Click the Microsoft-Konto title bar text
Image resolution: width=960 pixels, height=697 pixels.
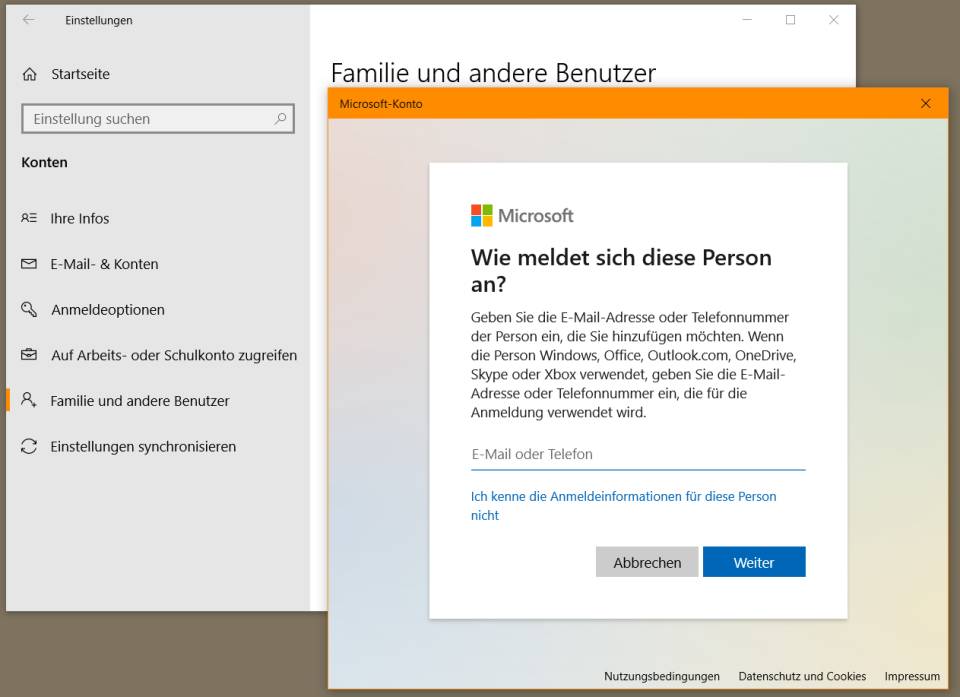pos(381,104)
